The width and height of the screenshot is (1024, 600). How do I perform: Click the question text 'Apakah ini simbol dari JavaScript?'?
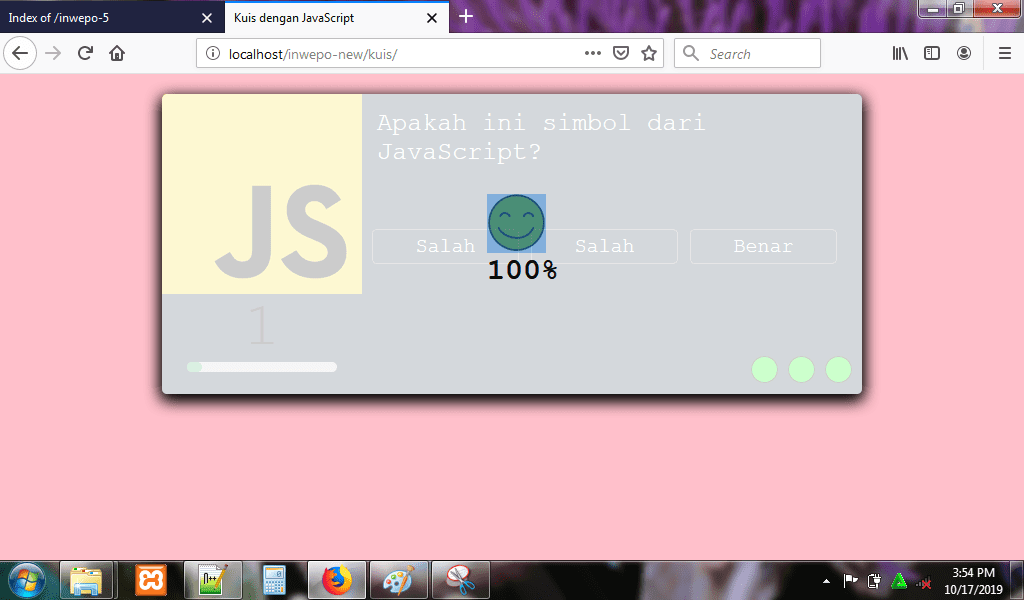click(541, 137)
